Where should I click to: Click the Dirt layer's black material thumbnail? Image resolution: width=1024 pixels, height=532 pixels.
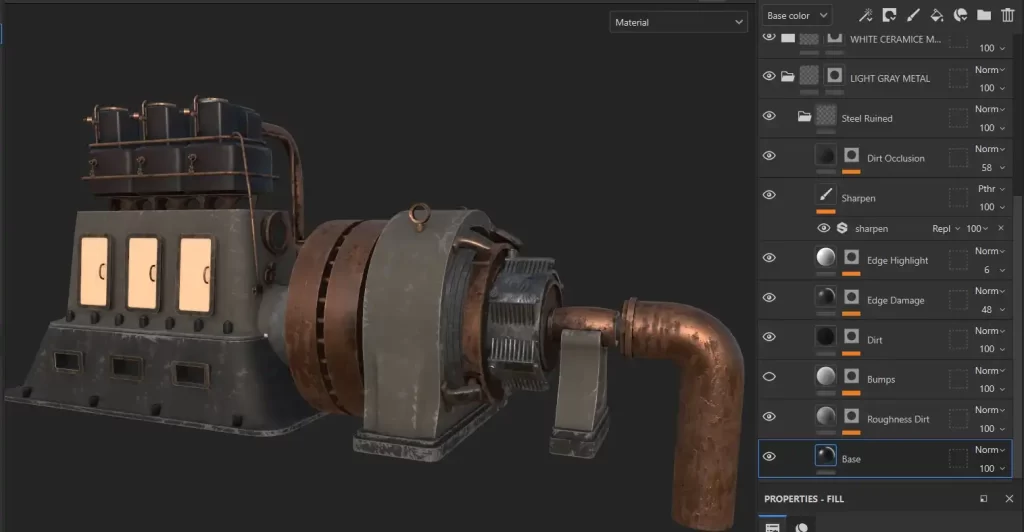click(826, 338)
